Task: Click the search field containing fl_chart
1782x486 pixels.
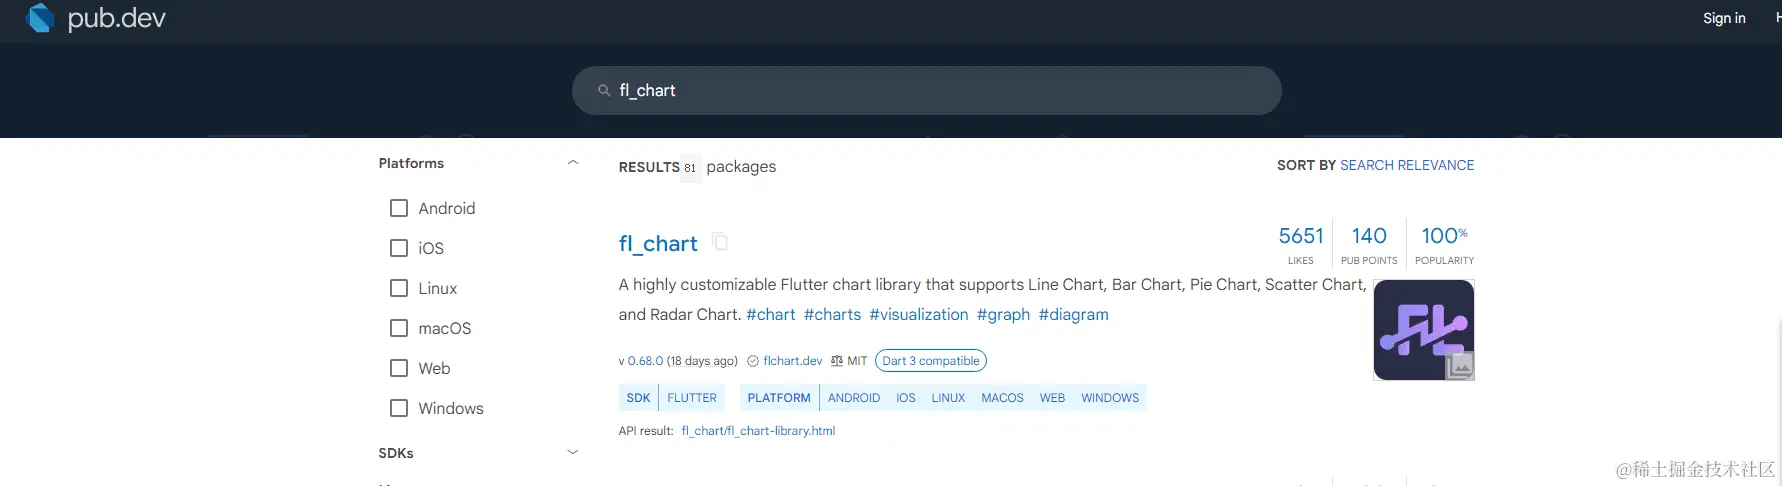Action: 927,90
